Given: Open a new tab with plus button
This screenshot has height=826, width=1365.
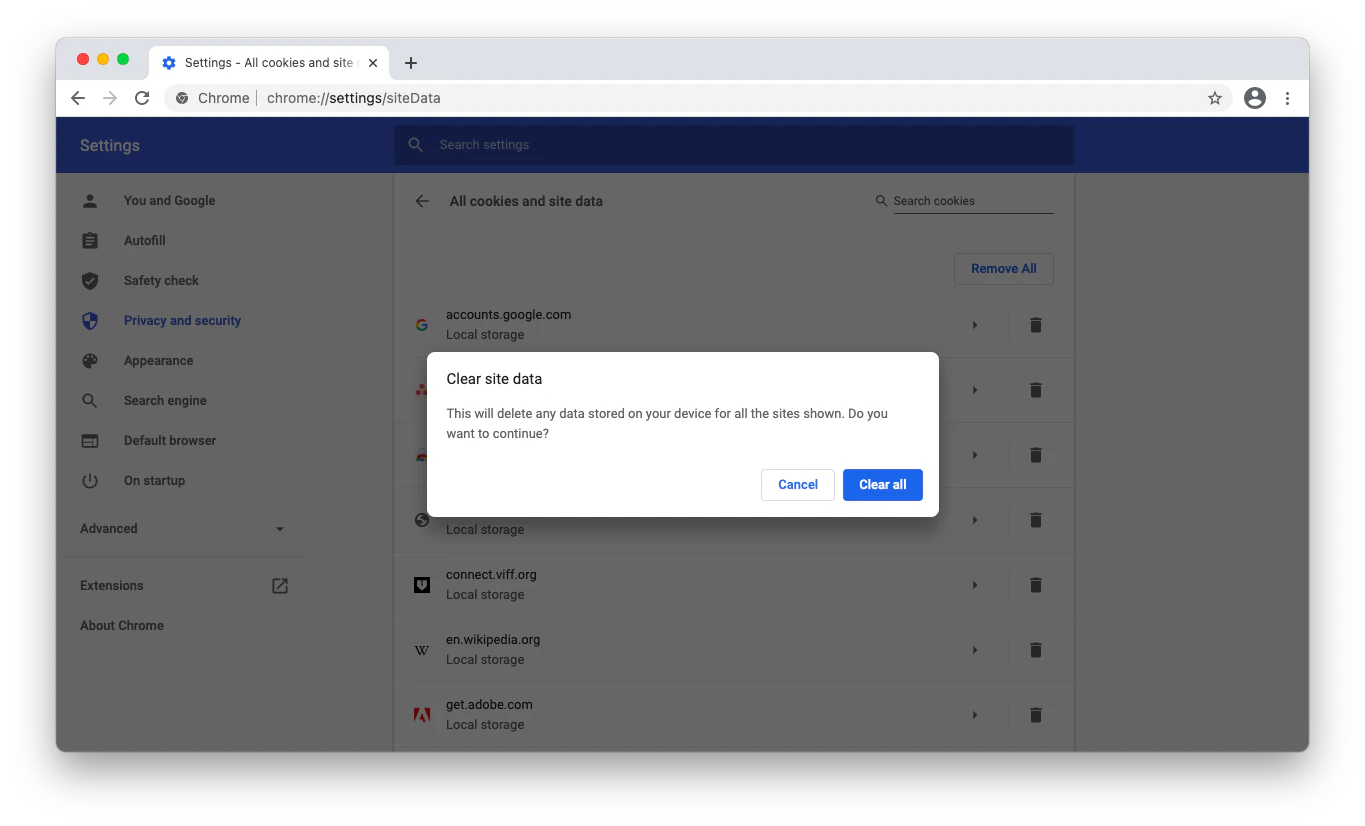Looking at the screenshot, I should [411, 63].
